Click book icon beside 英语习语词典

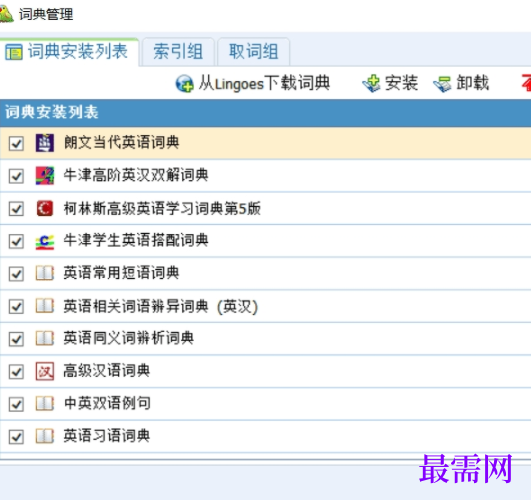pos(45,436)
